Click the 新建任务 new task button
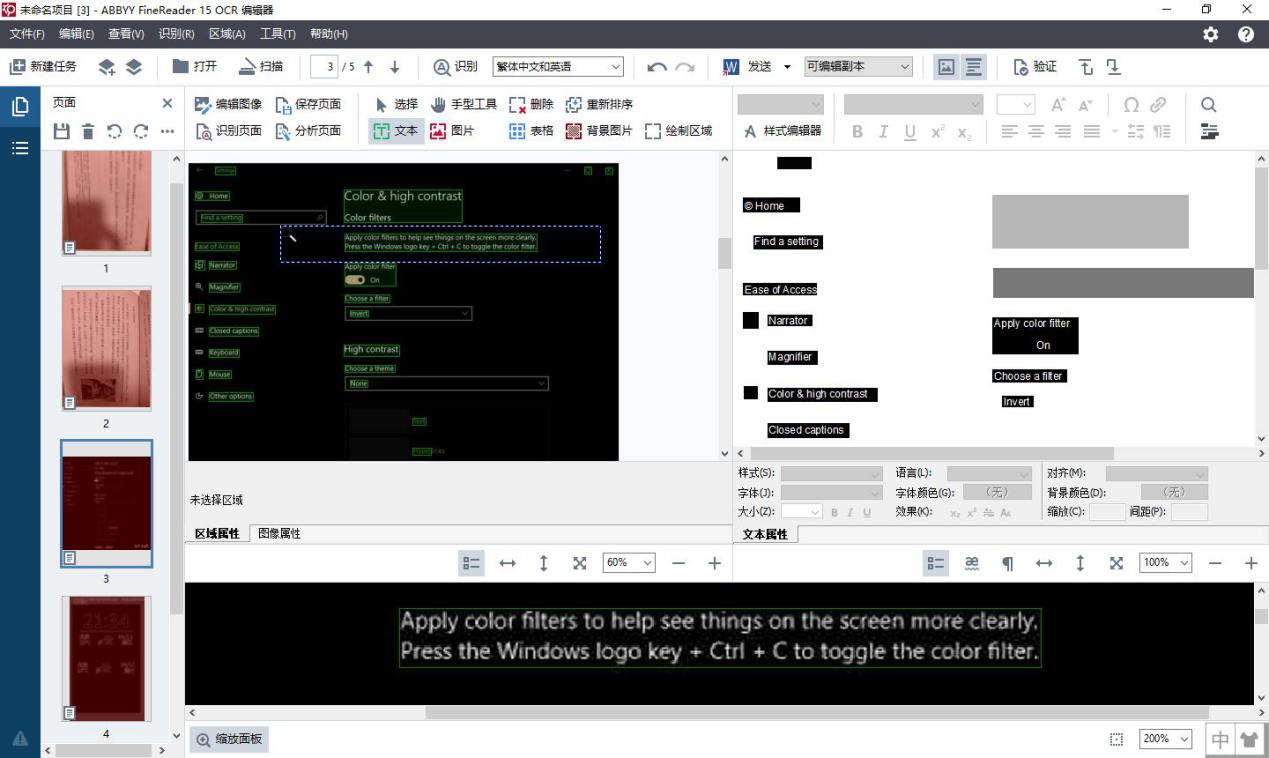This screenshot has width=1269, height=758. coord(42,66)
